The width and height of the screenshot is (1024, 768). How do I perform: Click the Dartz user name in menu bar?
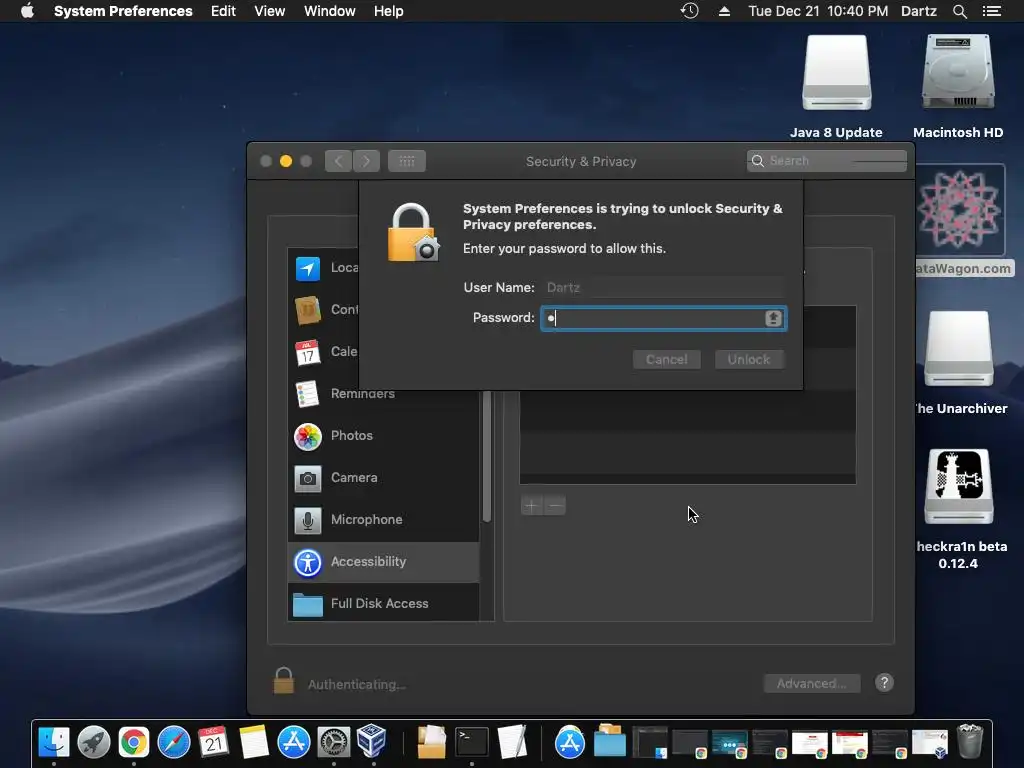(x=918, y=11)
